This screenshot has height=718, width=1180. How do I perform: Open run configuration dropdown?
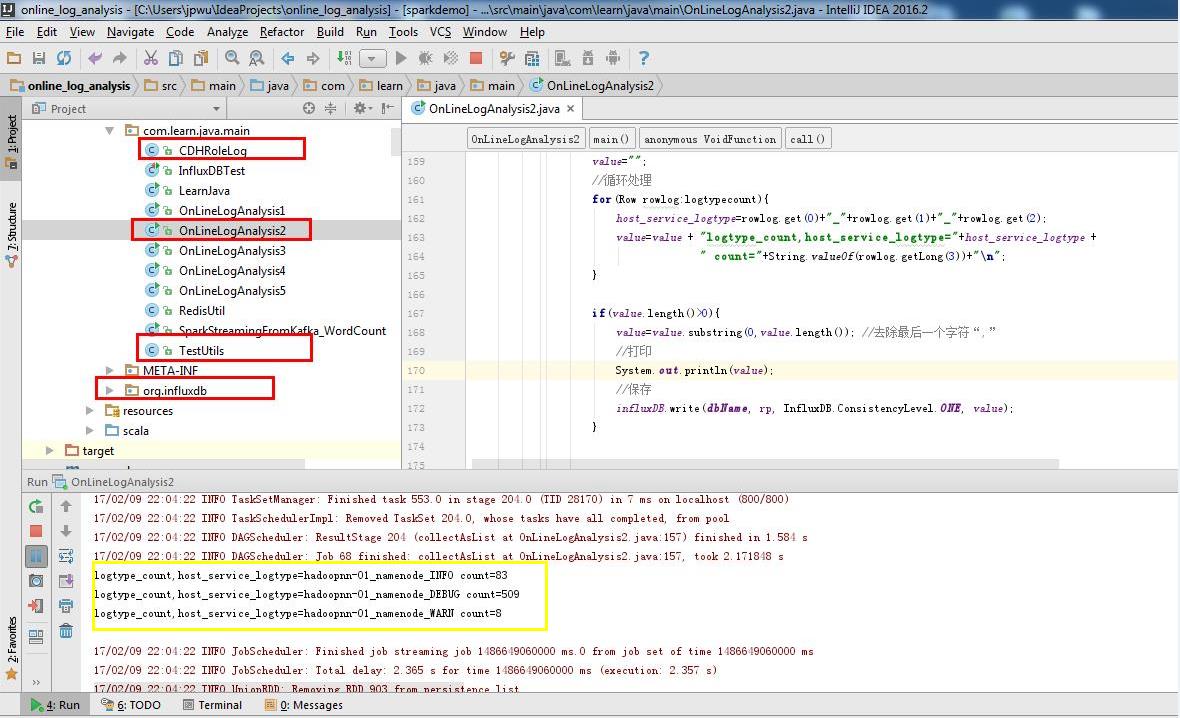373,58
